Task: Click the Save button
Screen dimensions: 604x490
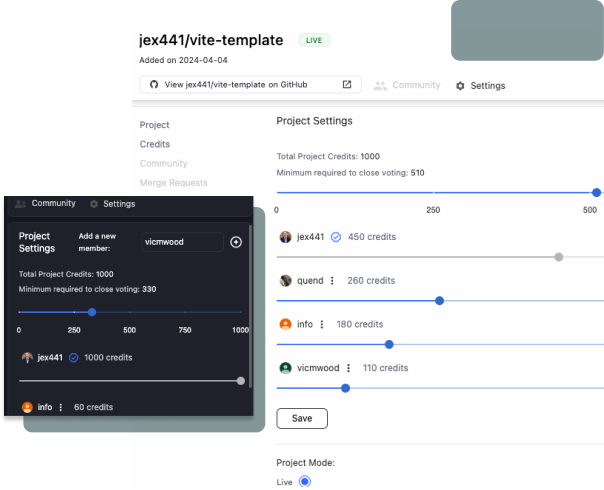Action: [302, 418]
